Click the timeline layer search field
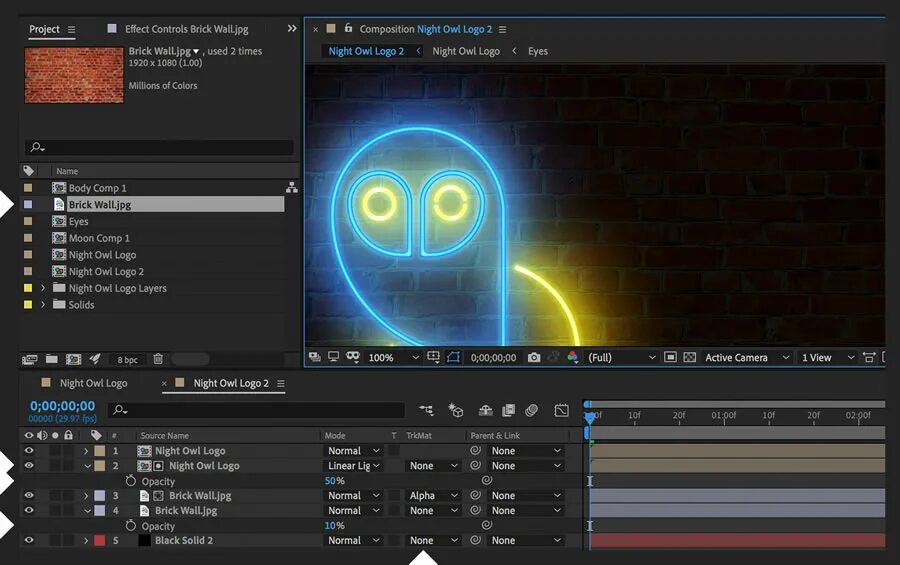The image size is (900, 565). click(x=256, y=410)
